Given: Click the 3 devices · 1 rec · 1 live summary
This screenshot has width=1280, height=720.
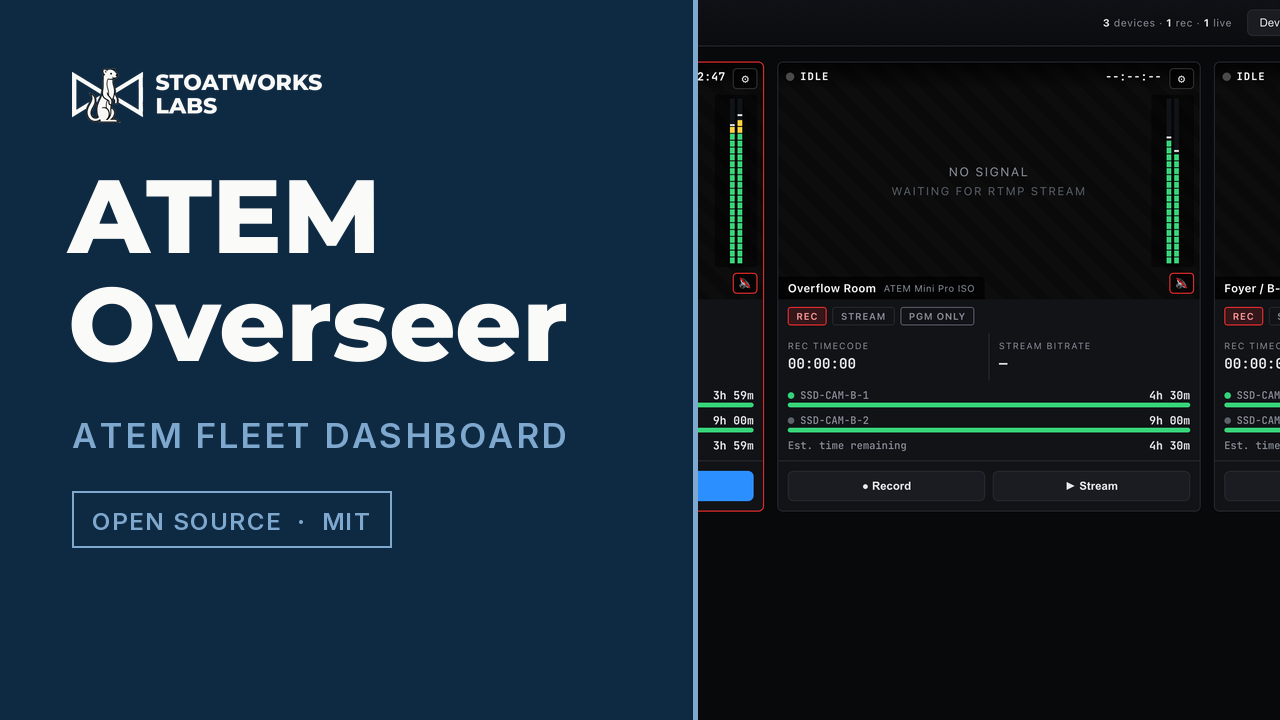Looking at the screenshot, I should click(x=1167, y=23).
